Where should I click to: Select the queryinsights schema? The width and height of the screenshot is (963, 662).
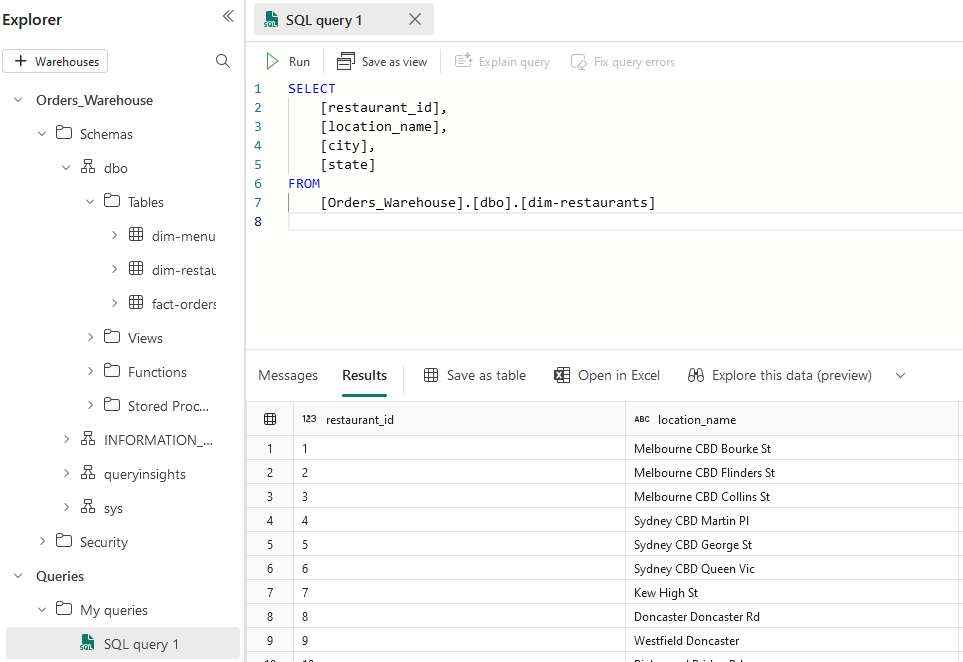145,474
